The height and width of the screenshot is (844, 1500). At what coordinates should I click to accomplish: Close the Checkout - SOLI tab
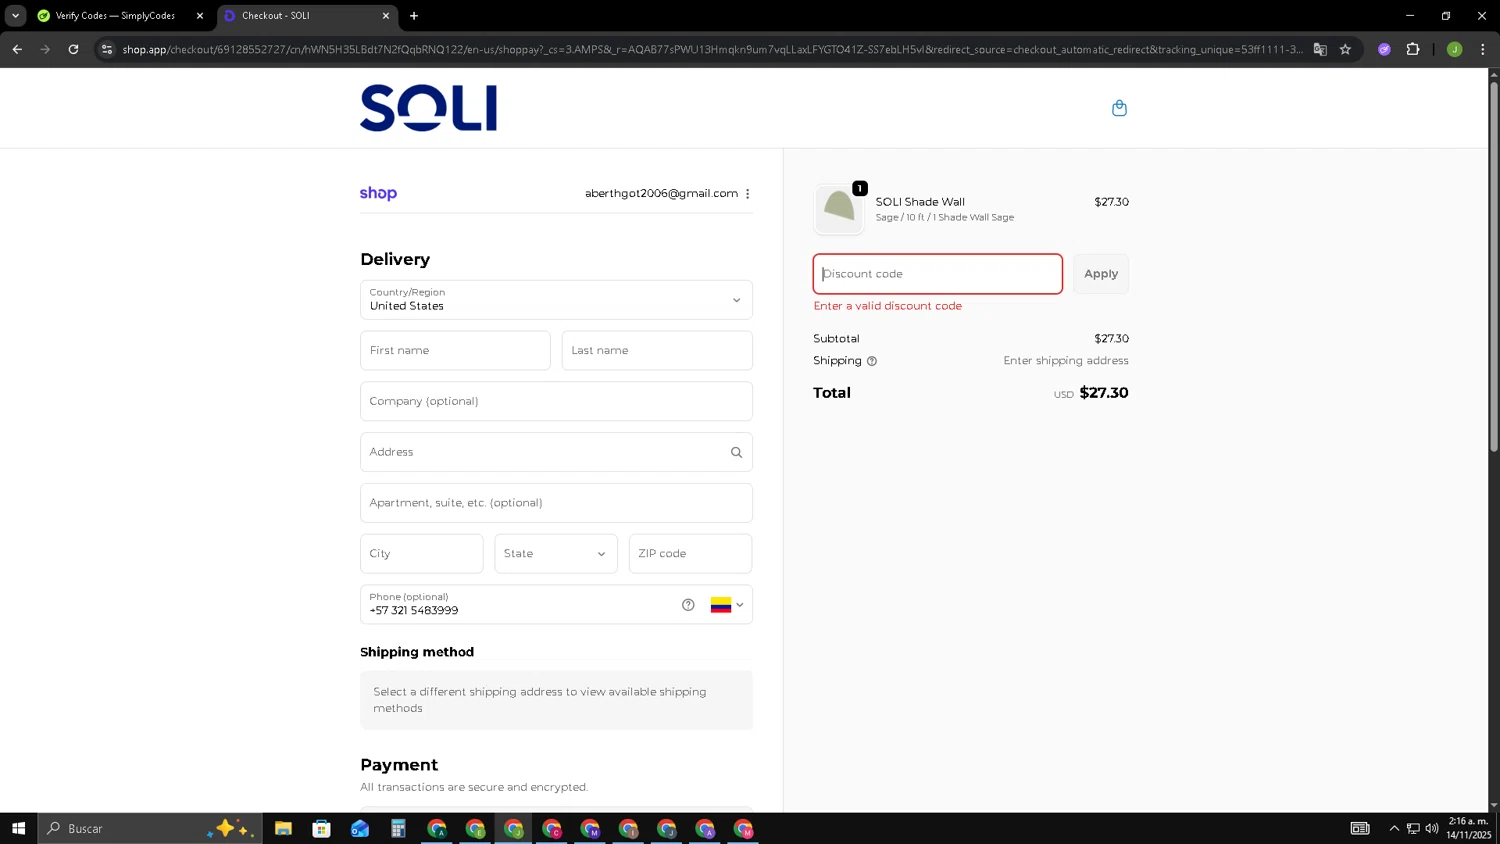(386, 16)
